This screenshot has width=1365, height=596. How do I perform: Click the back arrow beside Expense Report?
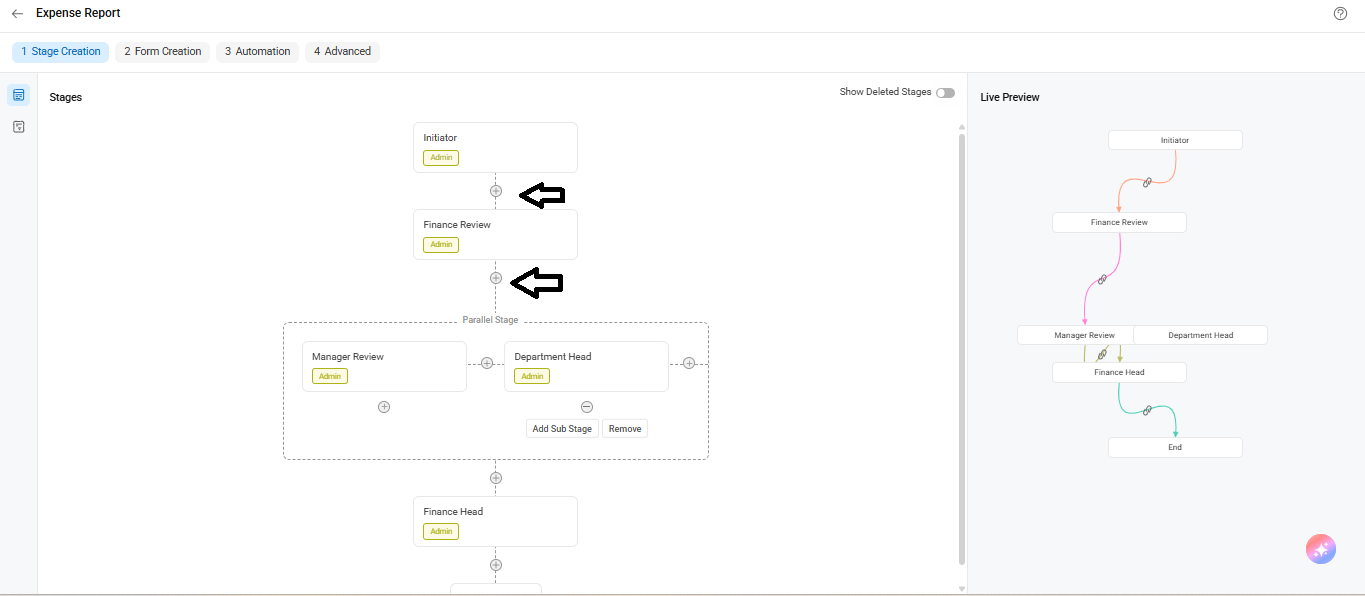[x=17, y=14]
